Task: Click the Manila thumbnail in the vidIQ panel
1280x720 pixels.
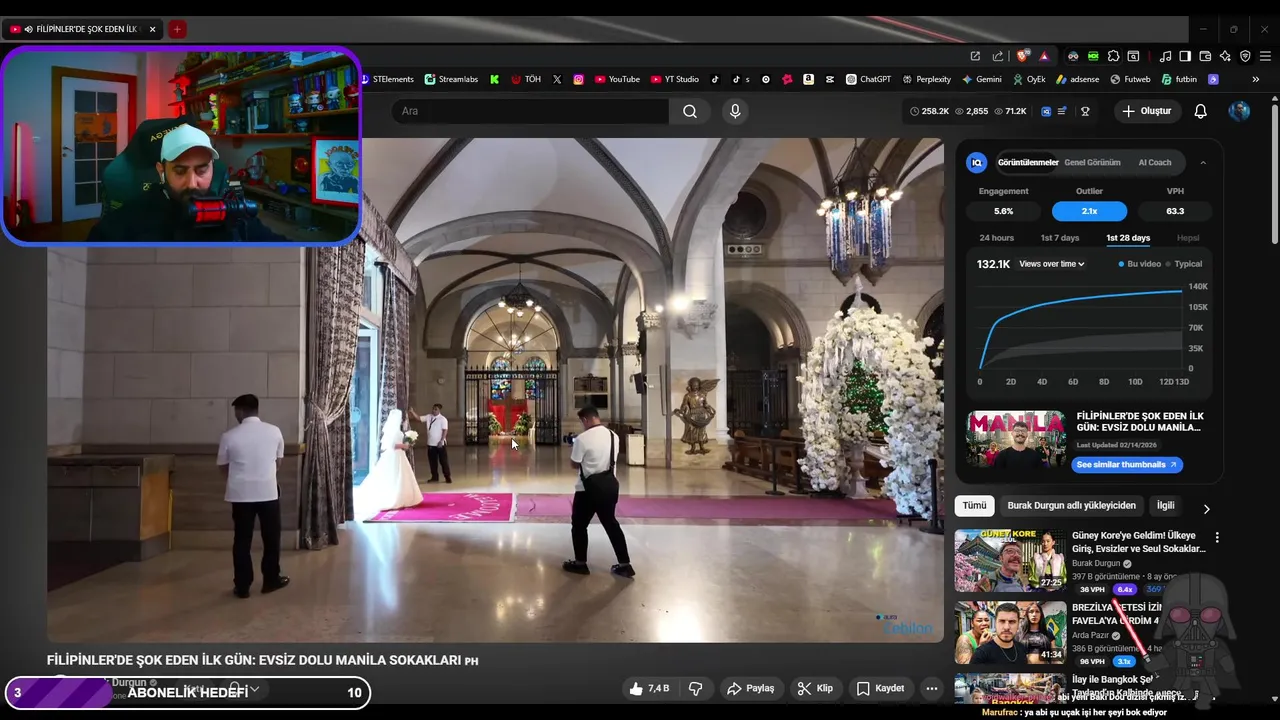Action: (x=1016, y=439)
